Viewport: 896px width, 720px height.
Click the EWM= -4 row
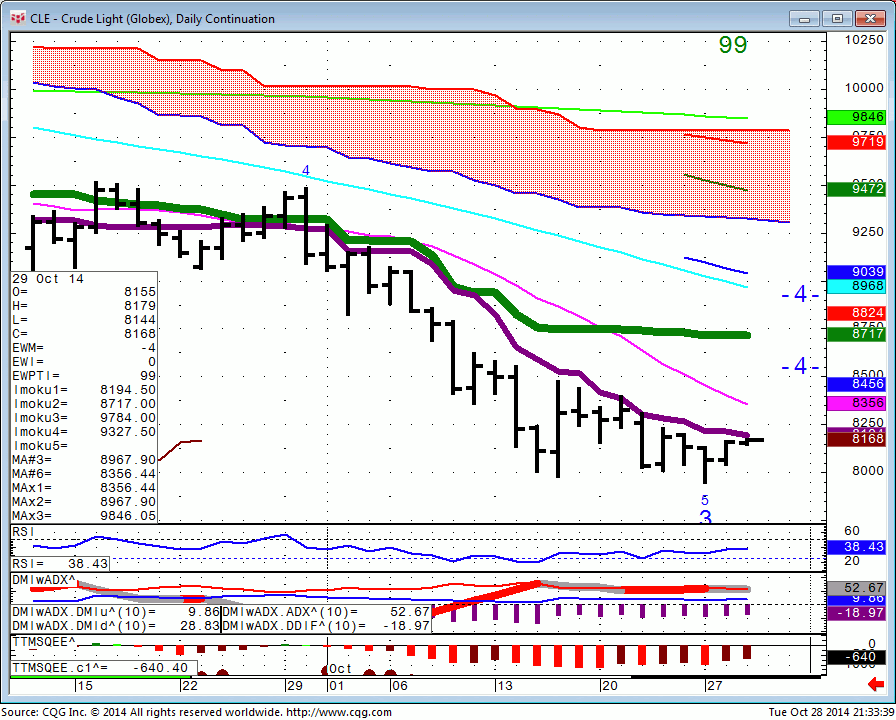coord(84,348)
